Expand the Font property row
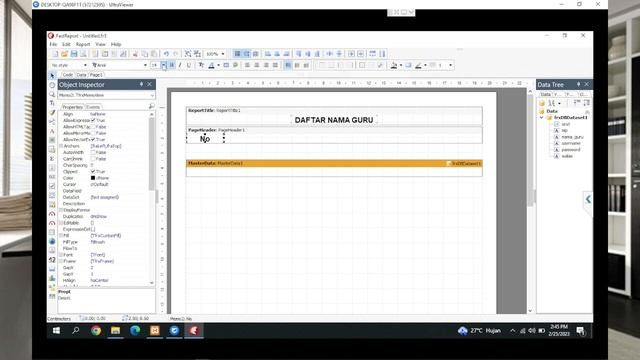This screenshot has width=640, height=360. click(61, 255)
